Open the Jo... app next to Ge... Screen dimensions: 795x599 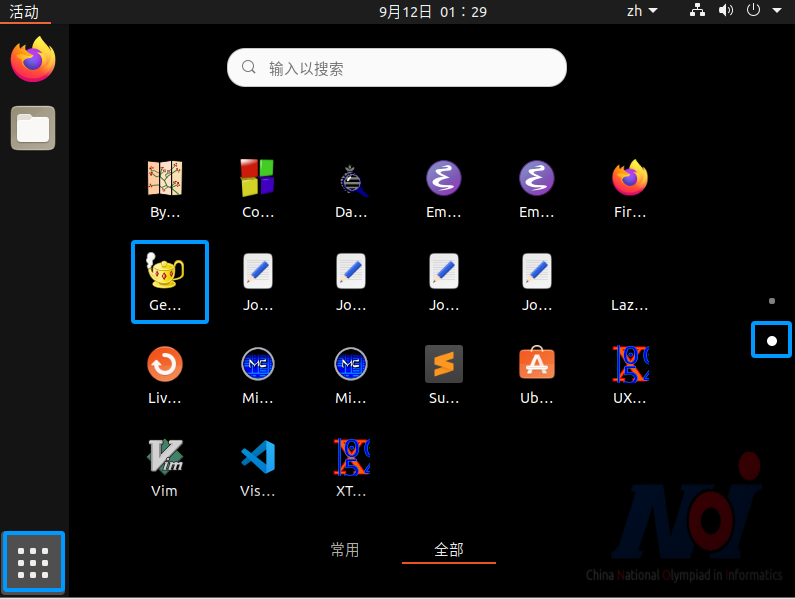(x=258, y=282)
